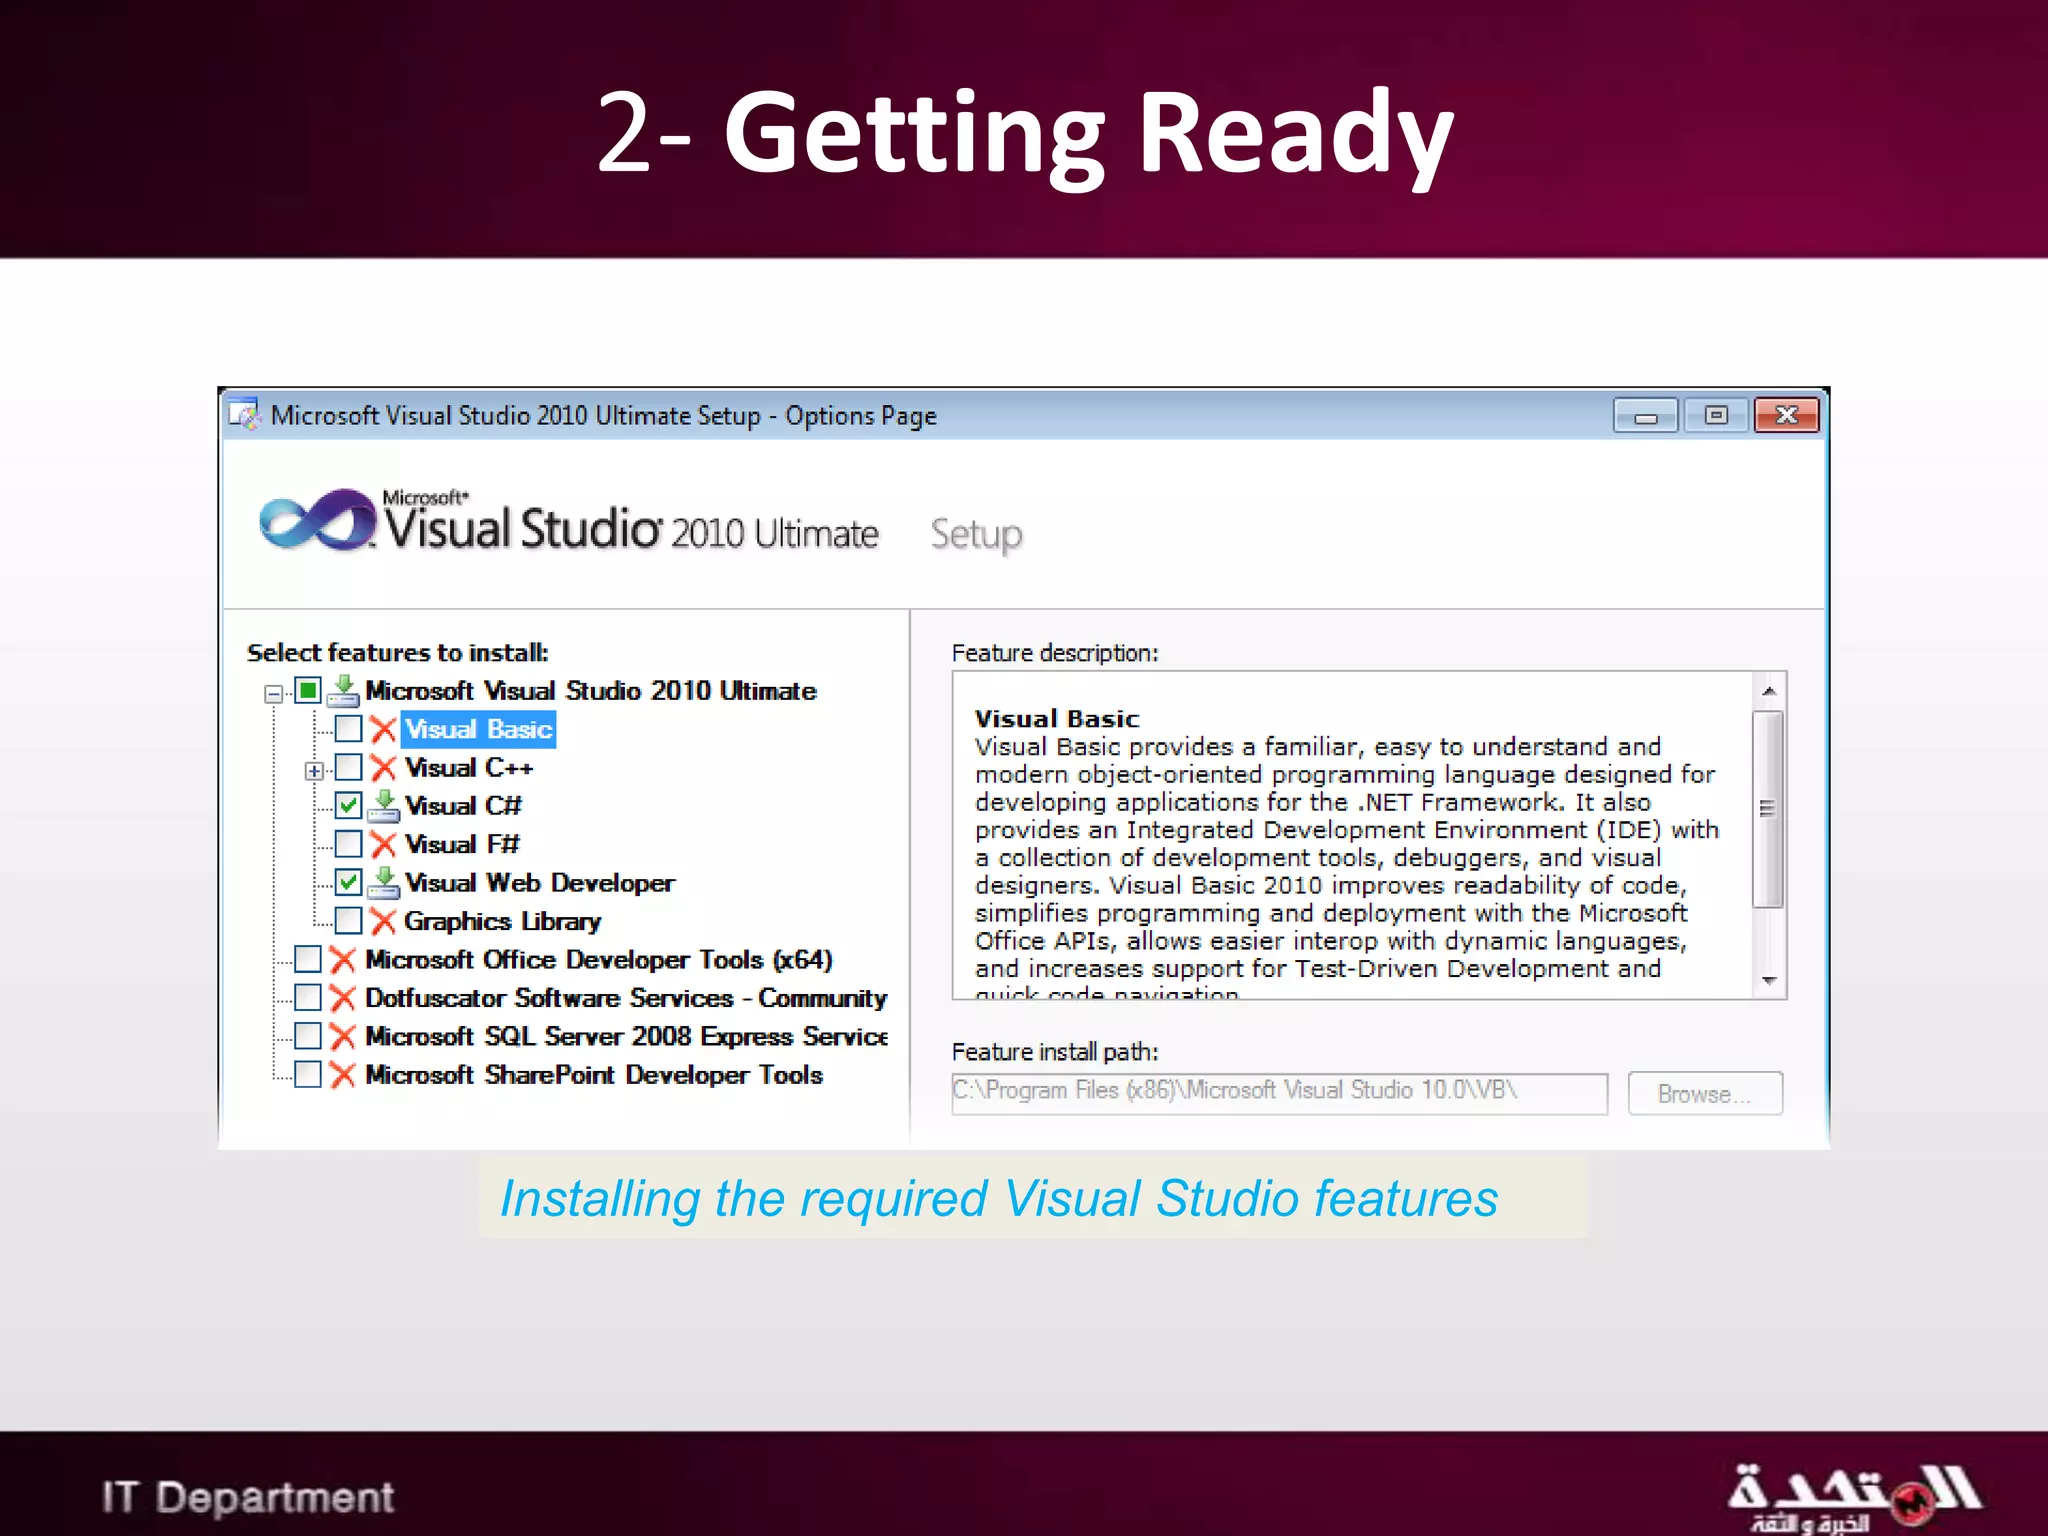Check the Visual F# checkbox

coord(348,845)
